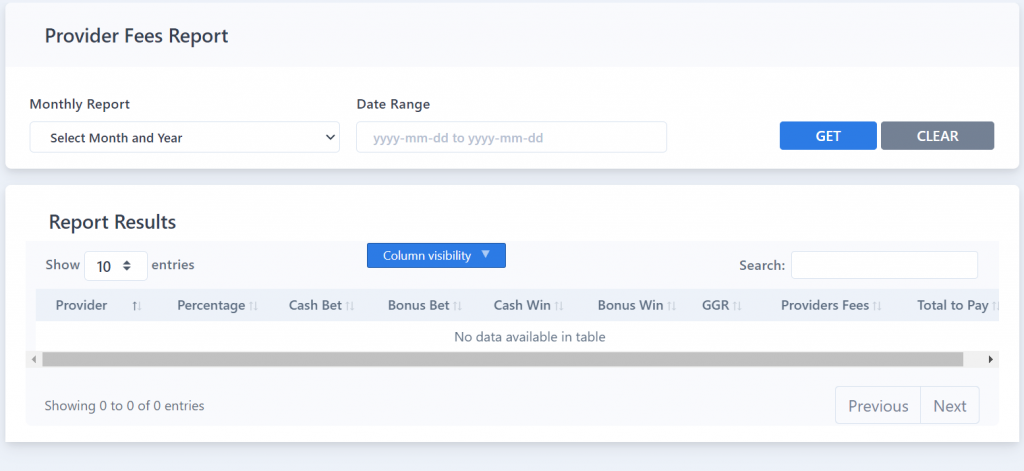Screen dimensions: 1024x471
Task: Click the table's horizontal scrollbar thumb
Action: (x=503, y=359)
